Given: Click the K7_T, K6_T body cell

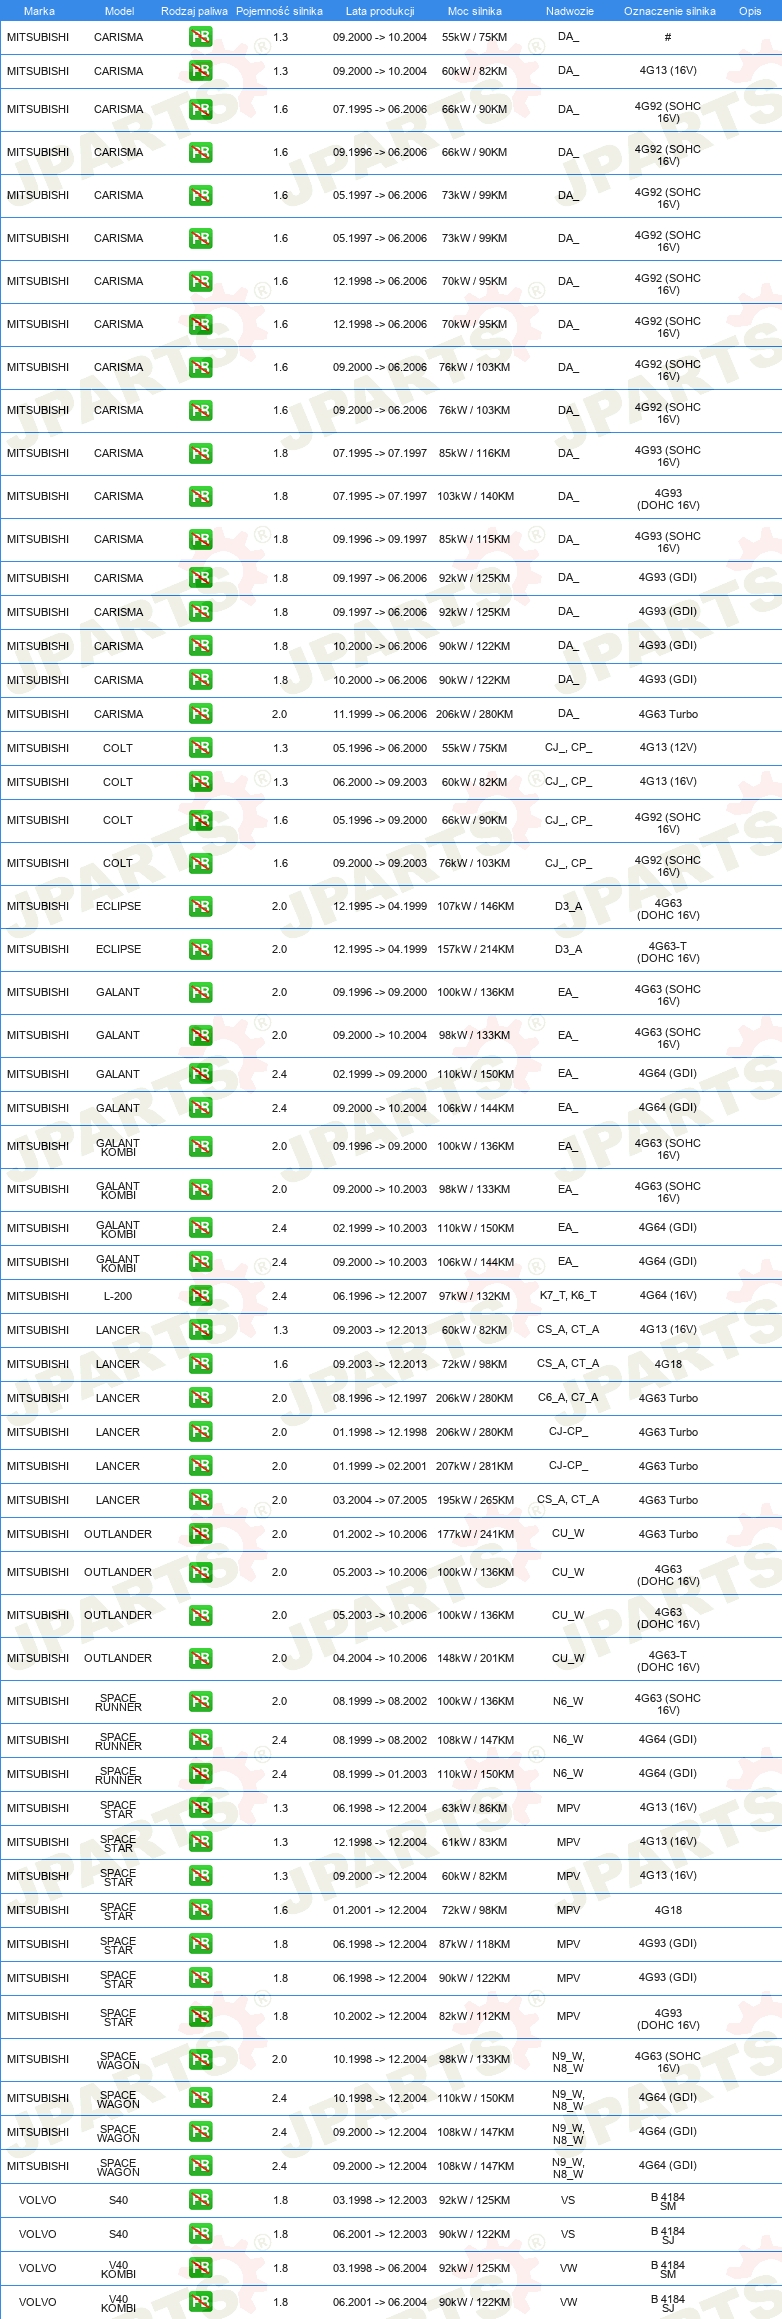Looking at the screenshot, I should pos(568,1295).
